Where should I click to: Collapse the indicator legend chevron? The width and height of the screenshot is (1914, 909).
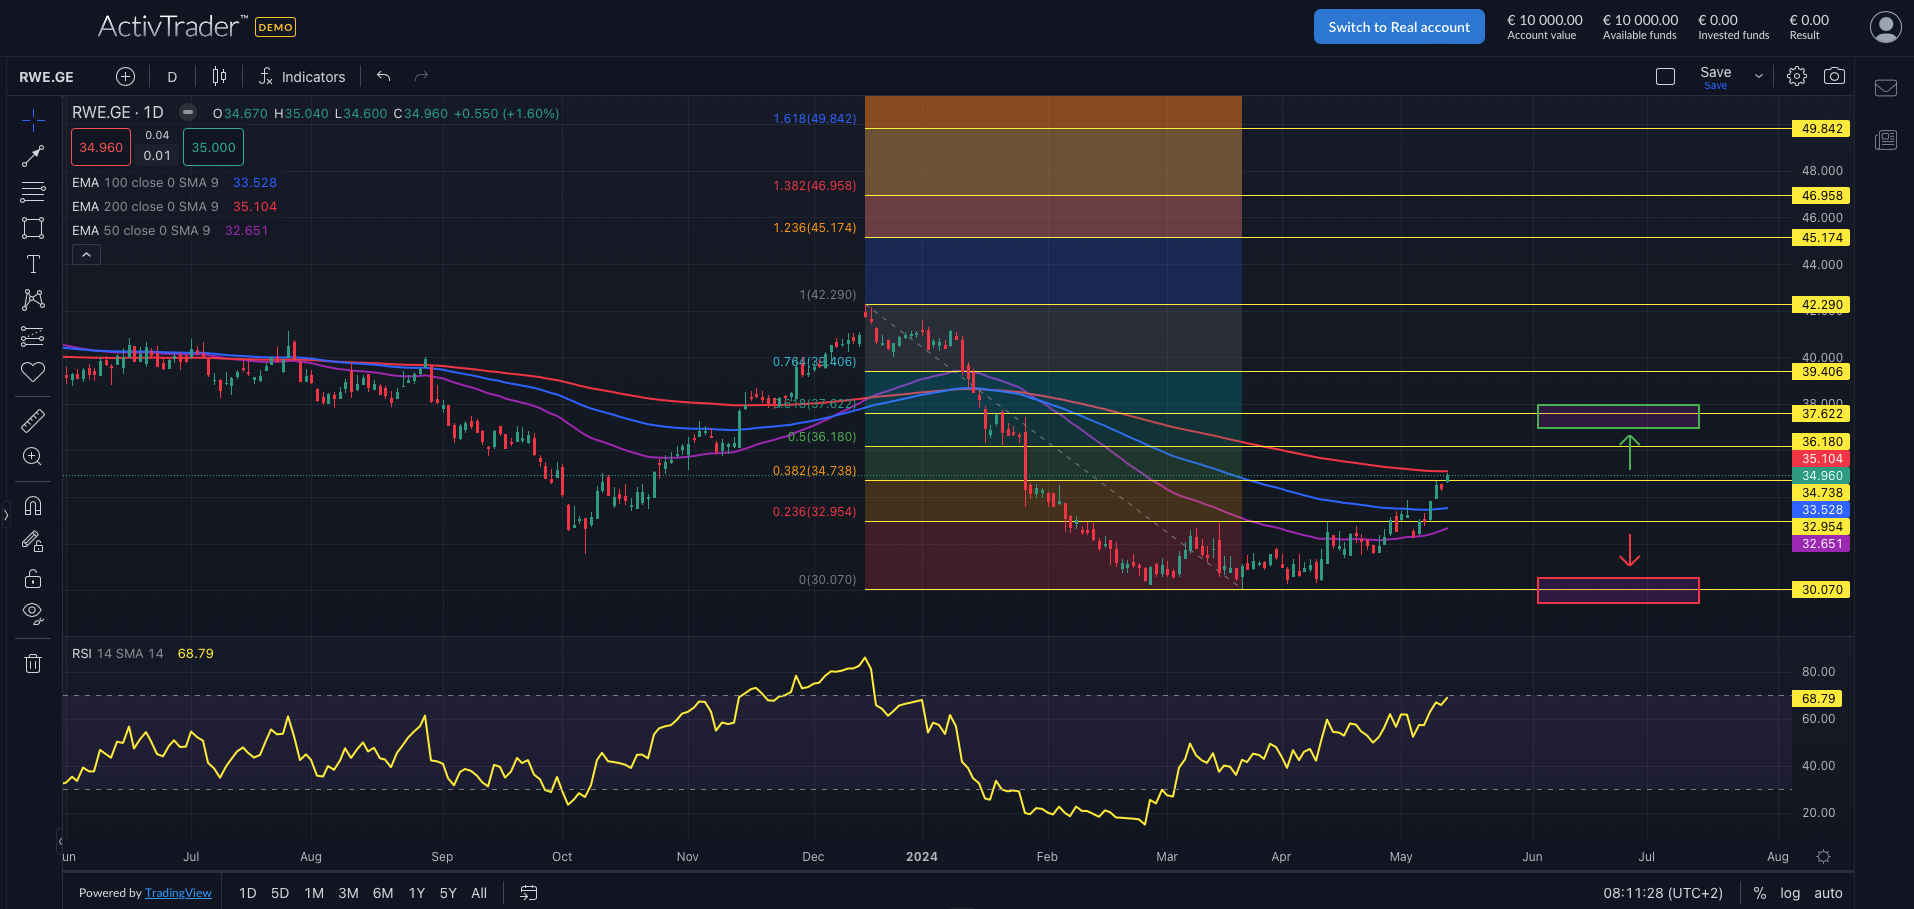pyautogui.click(x=86, y=255)
